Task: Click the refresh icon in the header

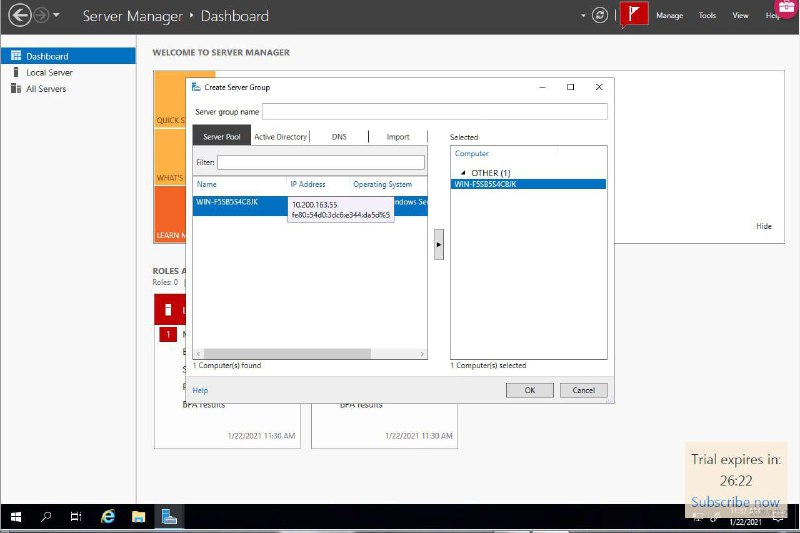Action: coord(600,15)
